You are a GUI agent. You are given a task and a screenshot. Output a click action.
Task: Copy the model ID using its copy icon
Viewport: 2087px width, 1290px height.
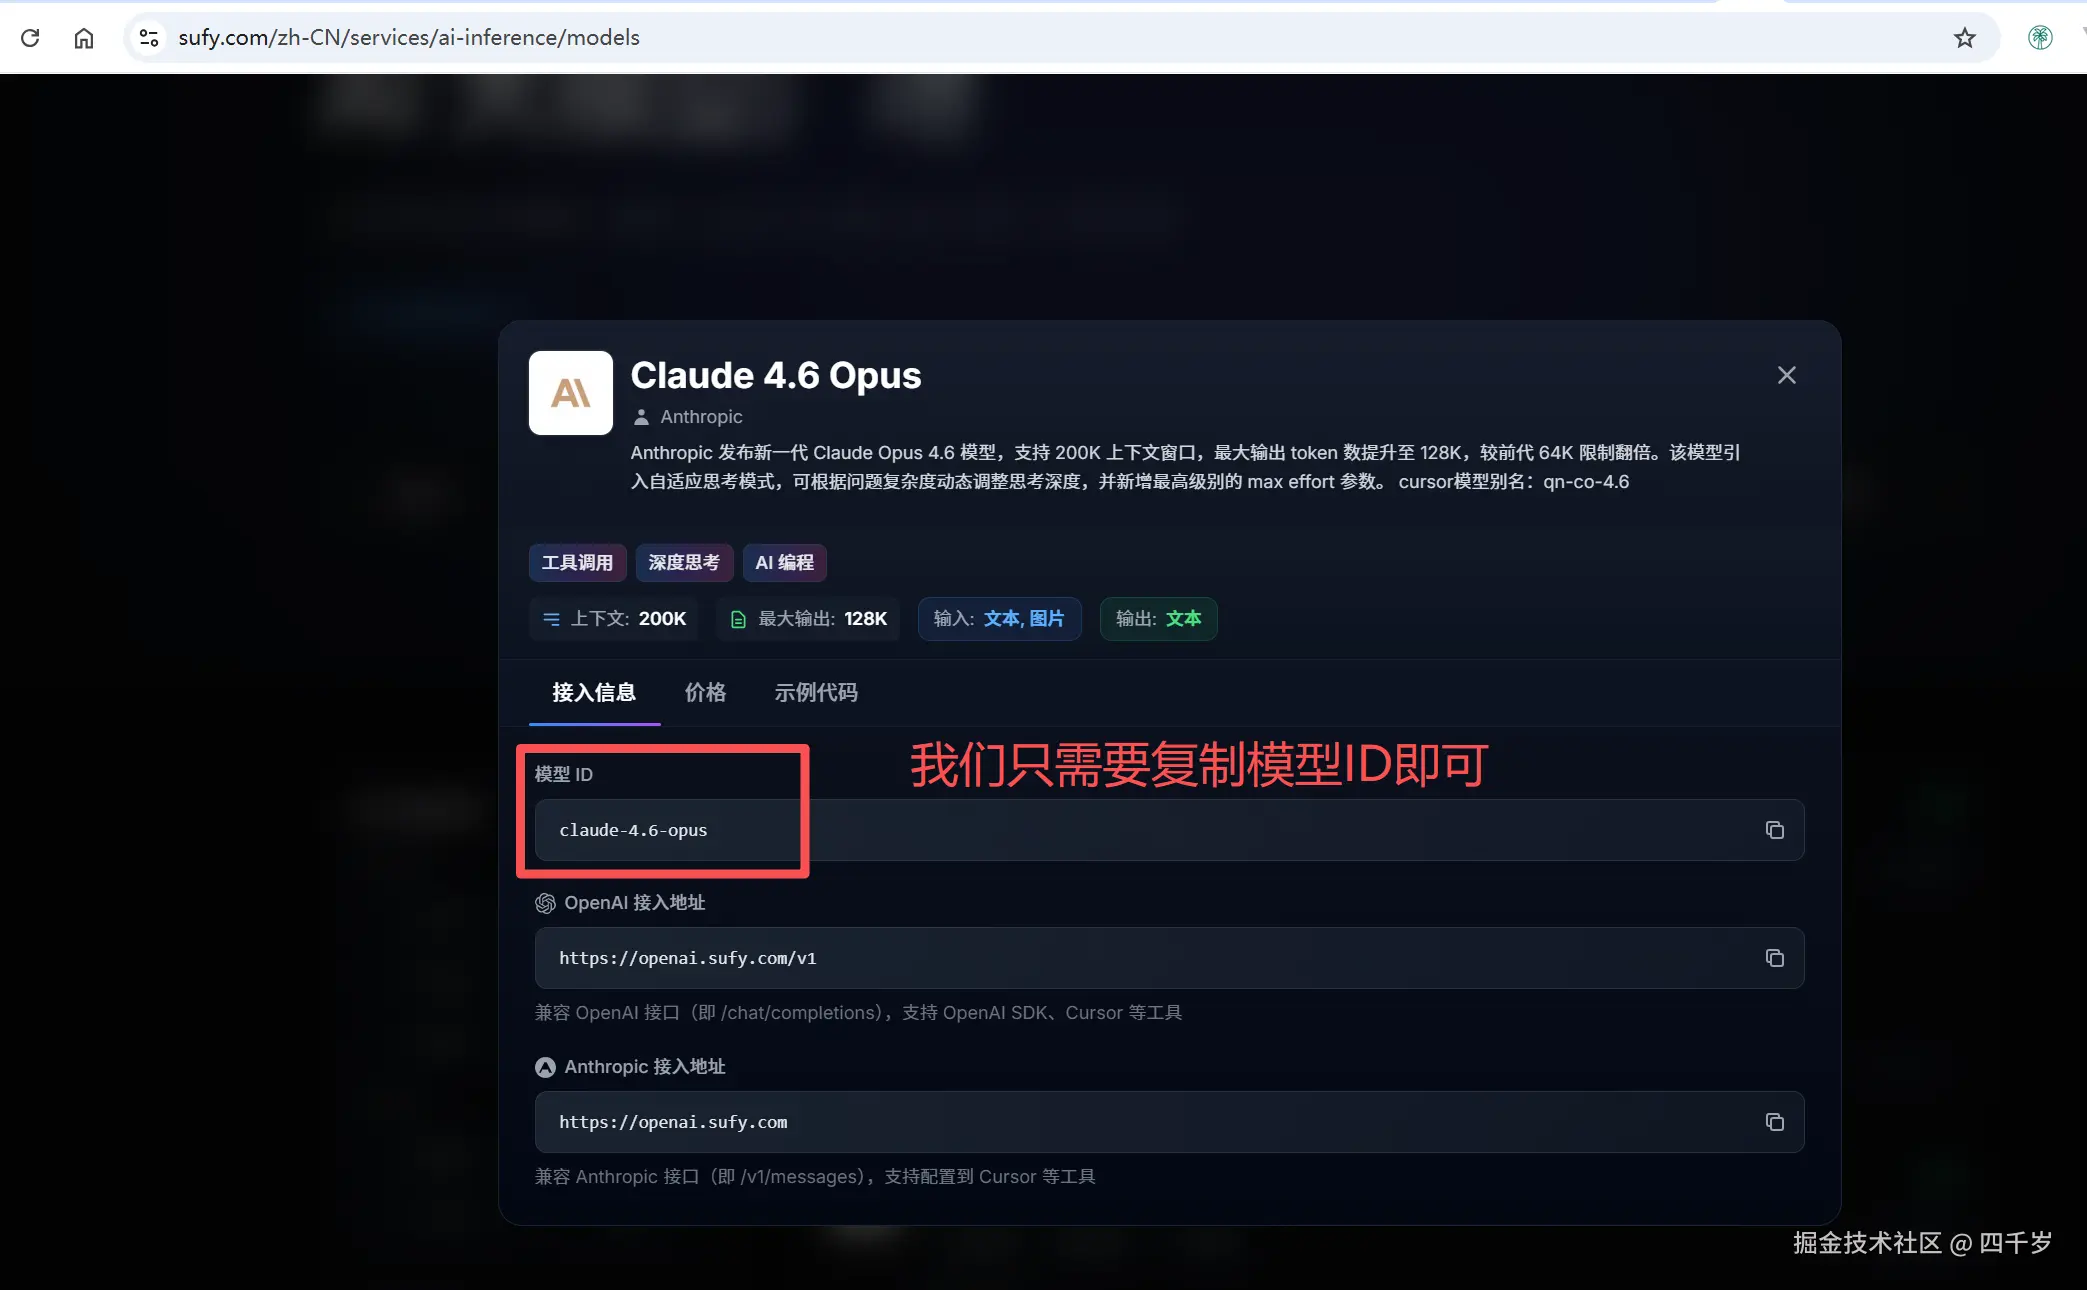(1775, 830)
